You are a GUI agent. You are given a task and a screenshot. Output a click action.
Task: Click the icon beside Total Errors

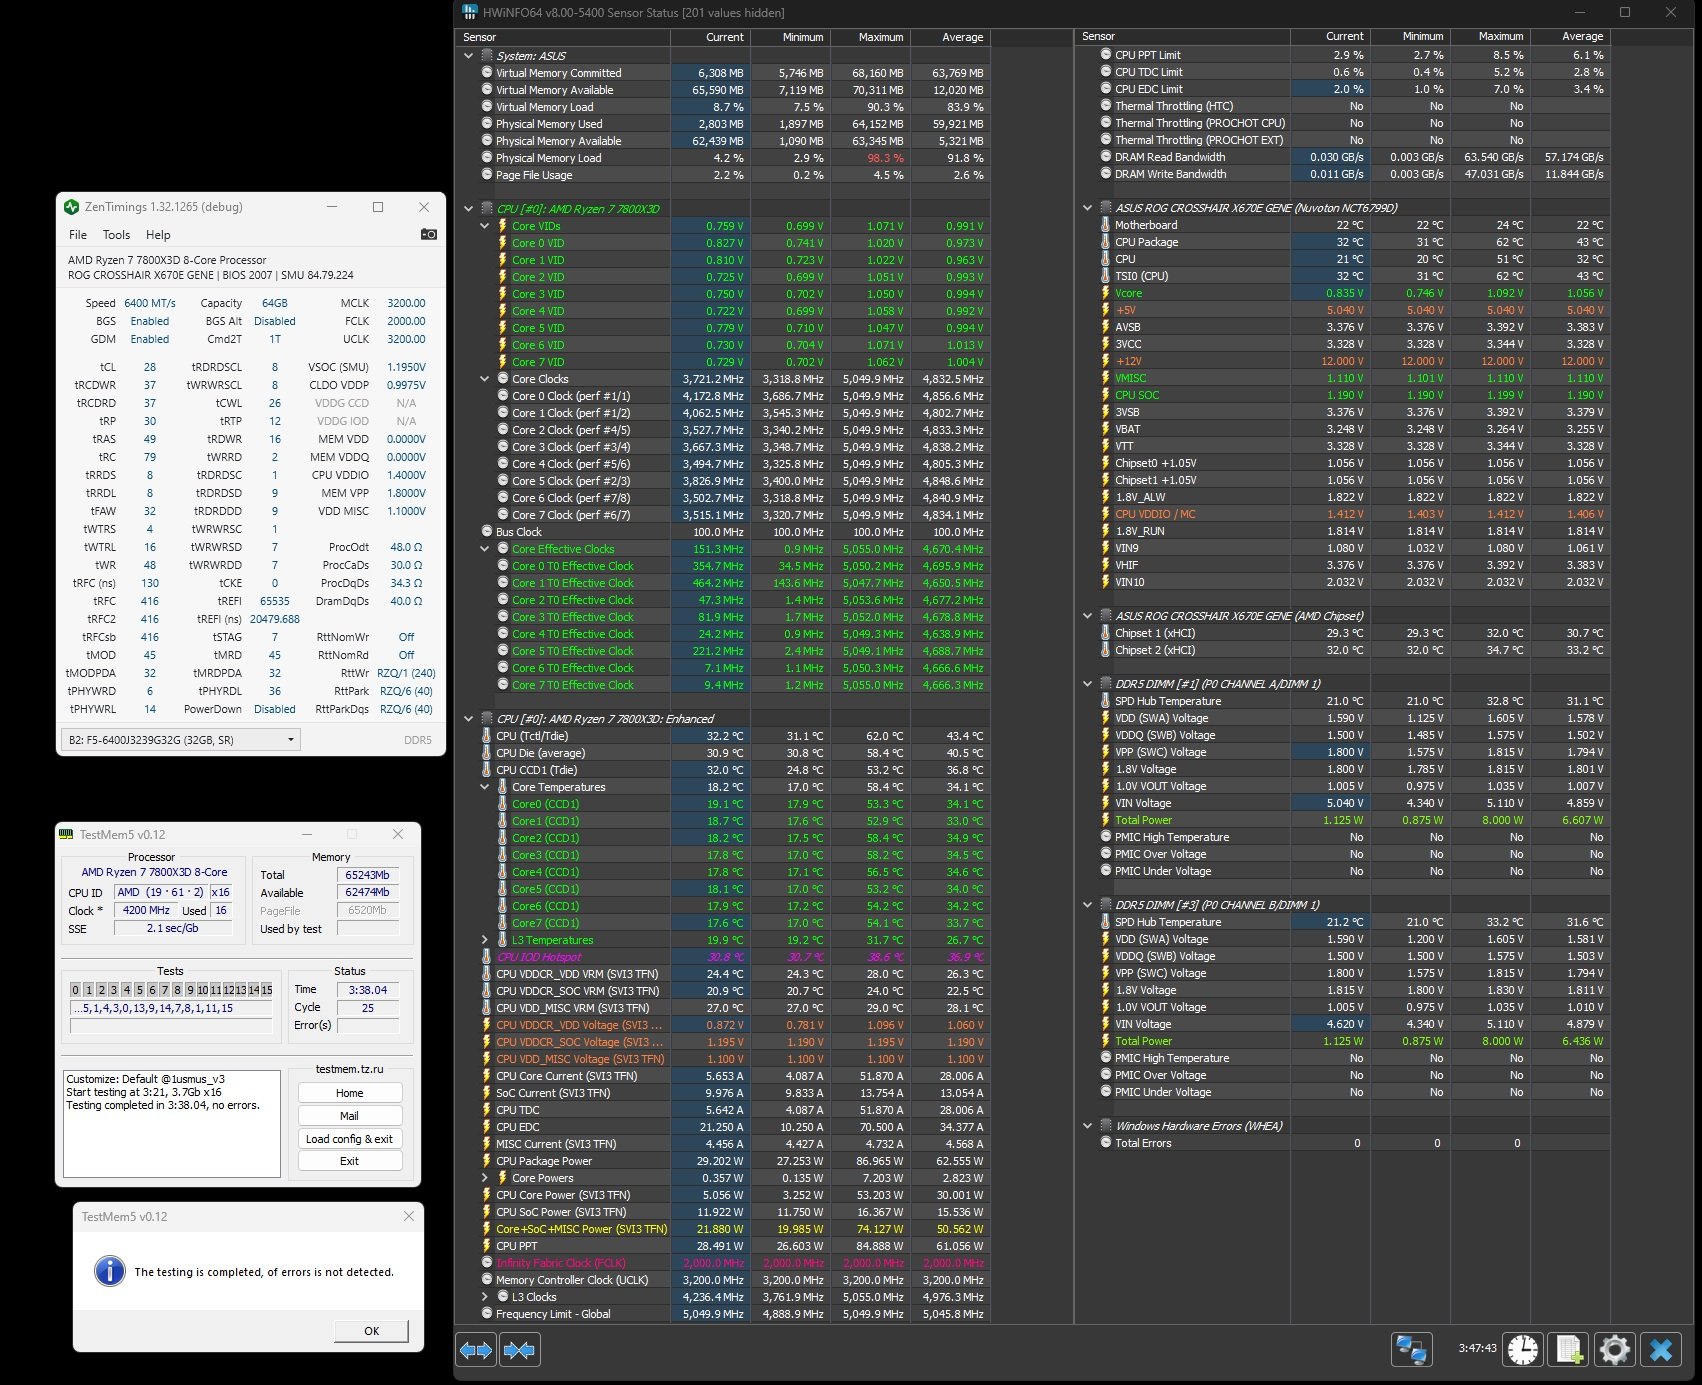[x=1106, y=1143]
